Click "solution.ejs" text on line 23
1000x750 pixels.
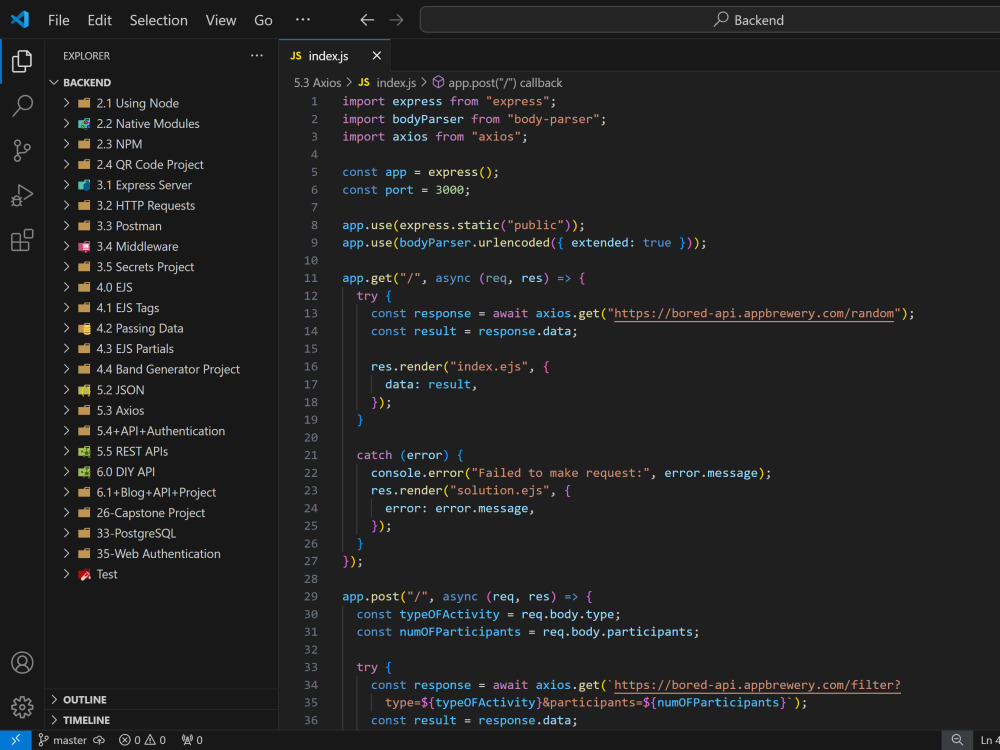click(499, 490)
